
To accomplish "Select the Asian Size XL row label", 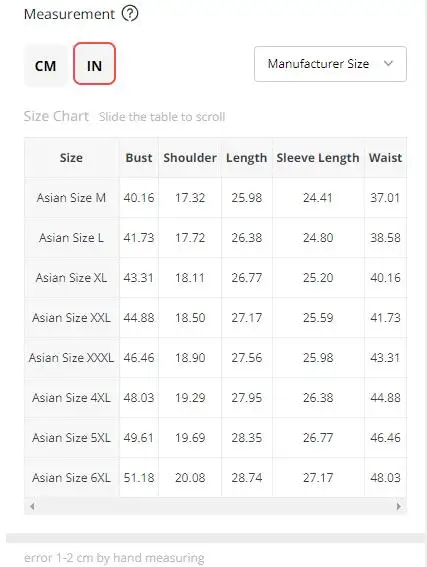I will coord(71,278).
